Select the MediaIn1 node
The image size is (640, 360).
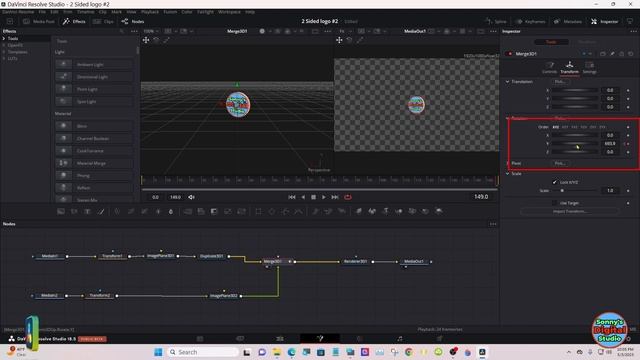coord(50,256)
